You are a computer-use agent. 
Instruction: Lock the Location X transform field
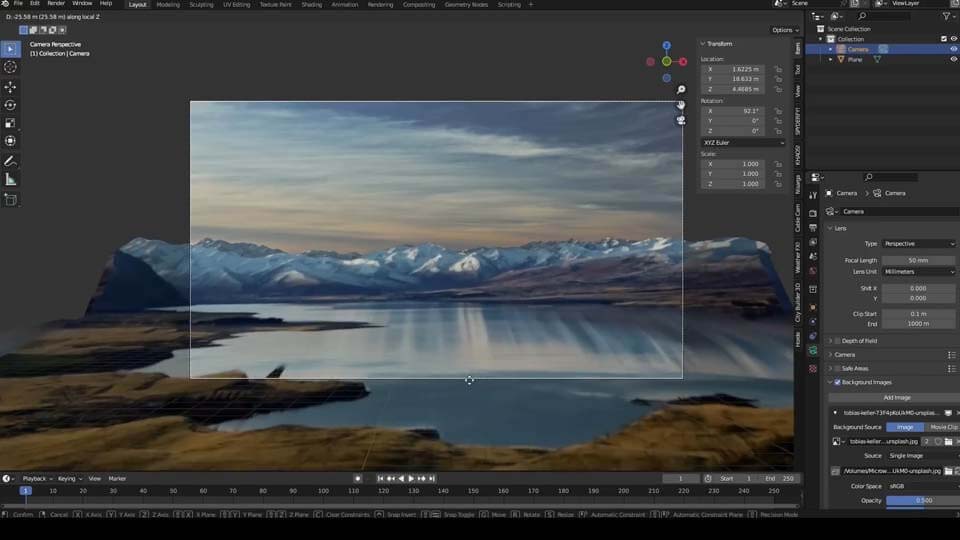point(778,69)
